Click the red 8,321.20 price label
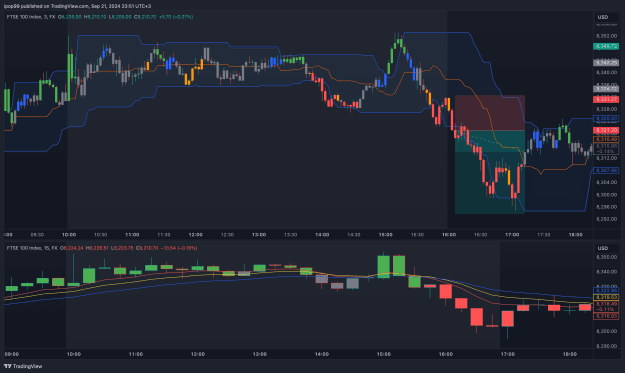This screenshot has height=373, width=625. pos(606,130)
